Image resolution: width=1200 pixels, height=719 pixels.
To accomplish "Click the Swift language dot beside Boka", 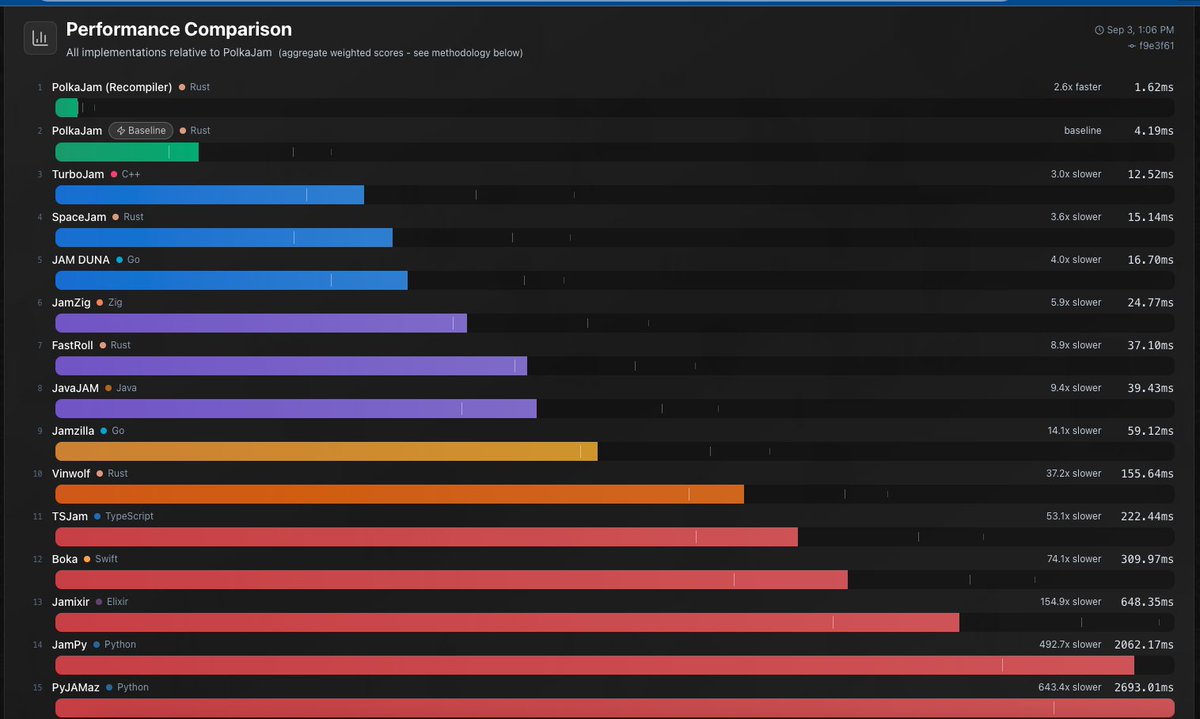I will point(88,559).
